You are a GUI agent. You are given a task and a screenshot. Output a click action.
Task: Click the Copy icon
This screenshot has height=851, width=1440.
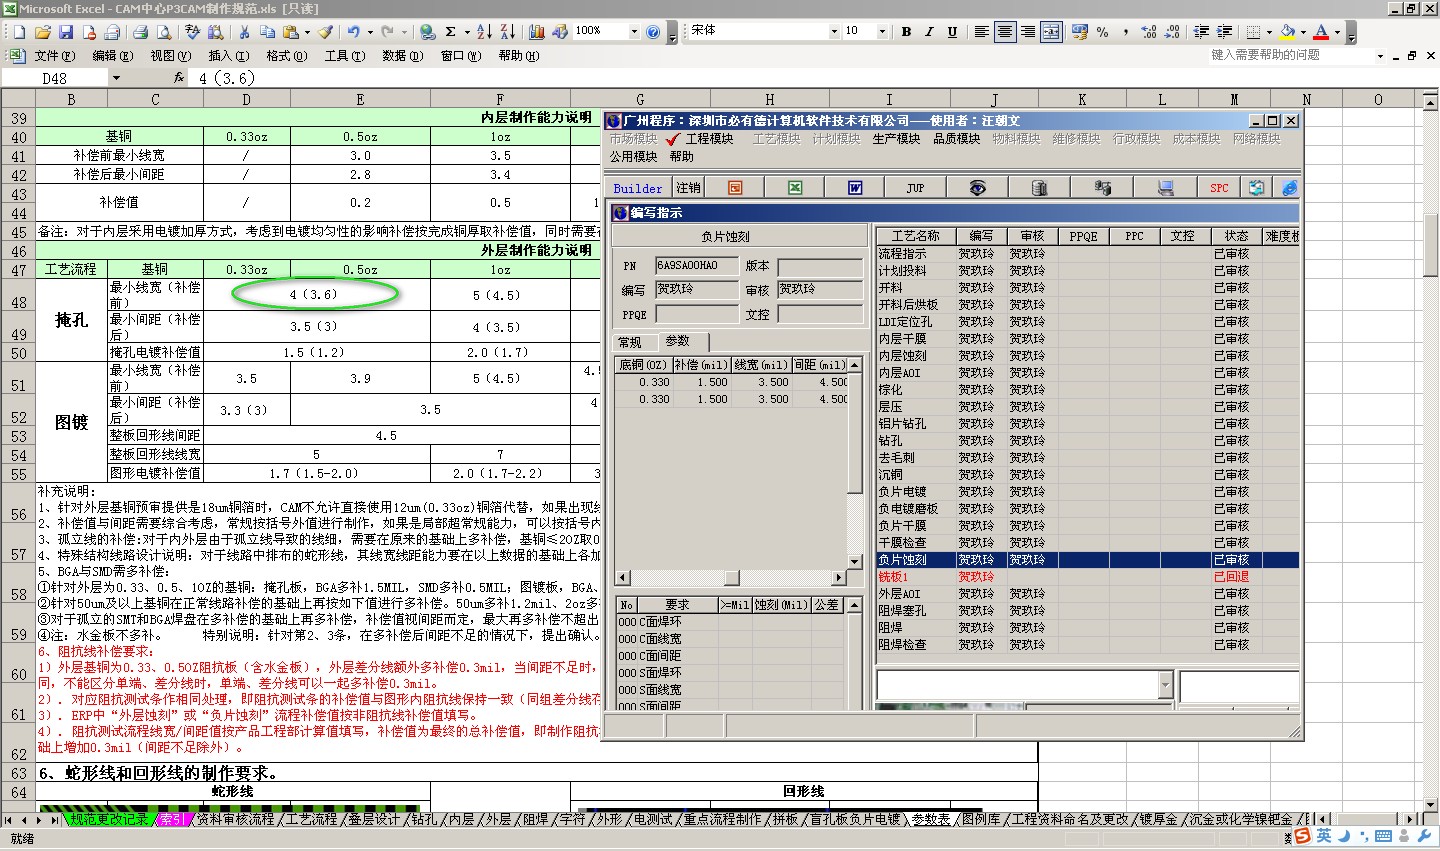coord(267,32)
